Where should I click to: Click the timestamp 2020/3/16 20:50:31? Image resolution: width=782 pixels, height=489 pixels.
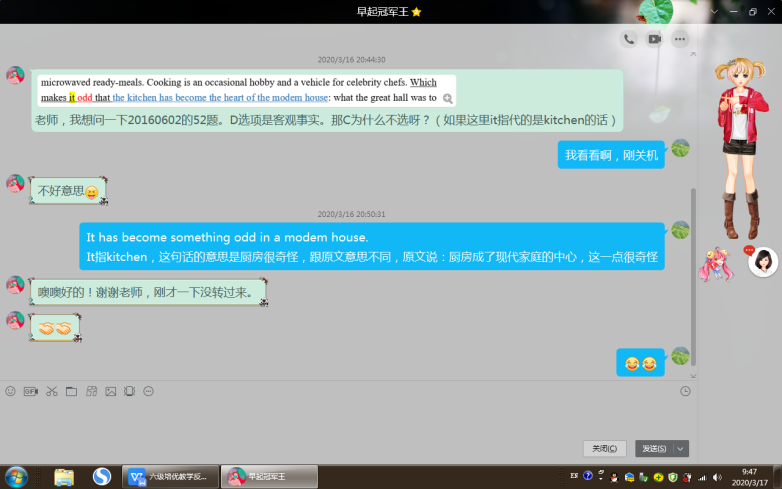(x=351, y=214)
